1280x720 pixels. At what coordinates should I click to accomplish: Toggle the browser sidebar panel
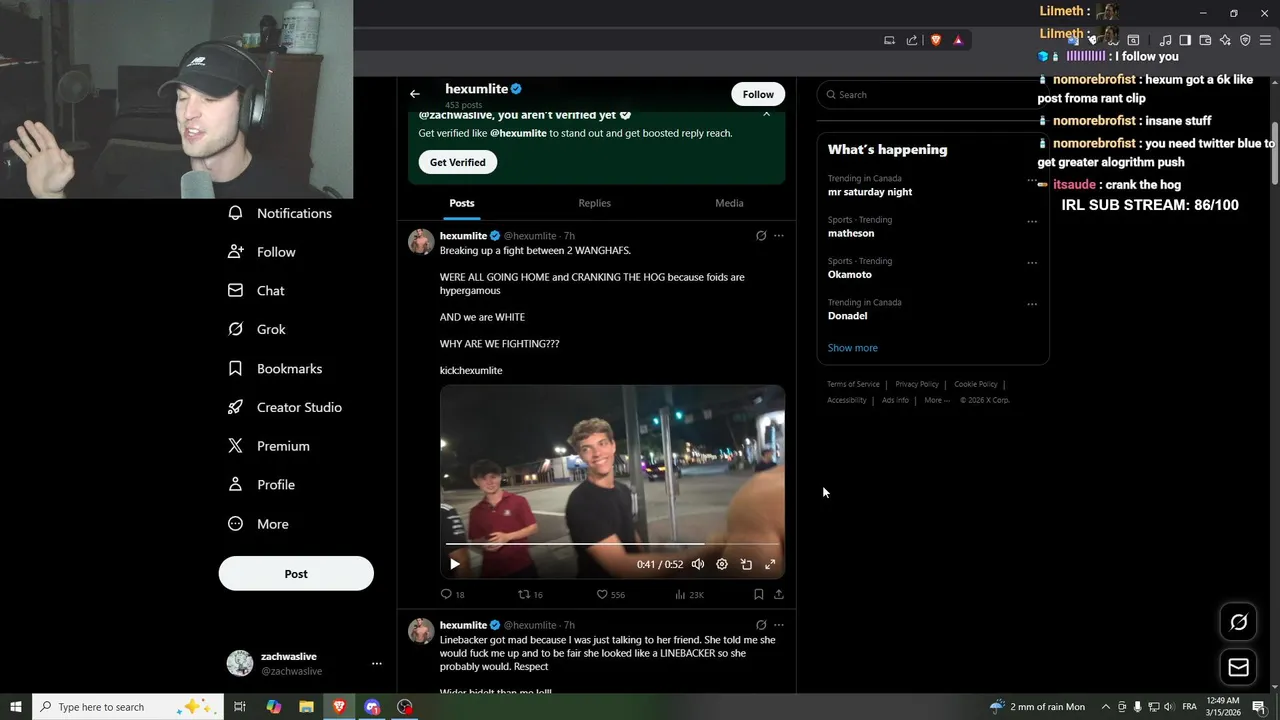coord(1185,40)
